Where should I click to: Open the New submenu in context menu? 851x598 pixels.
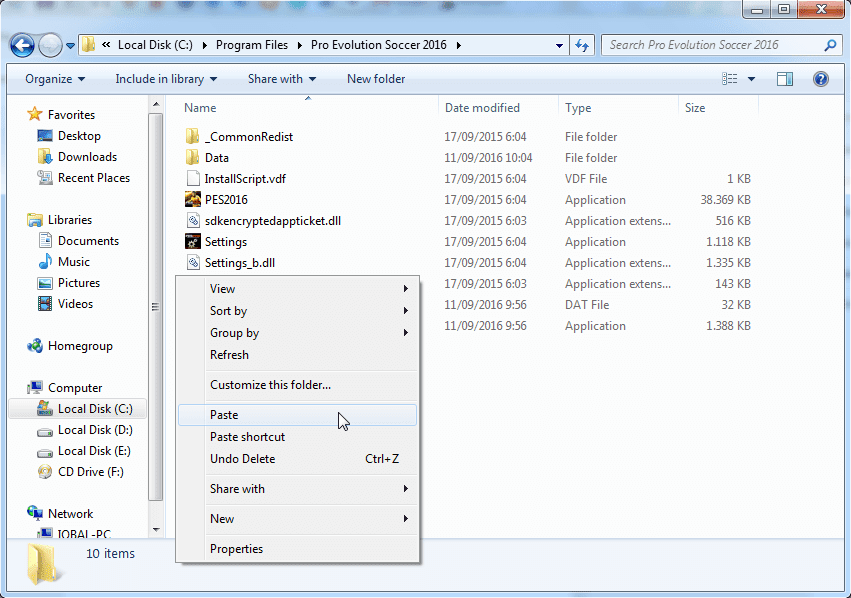pos(297,519)
